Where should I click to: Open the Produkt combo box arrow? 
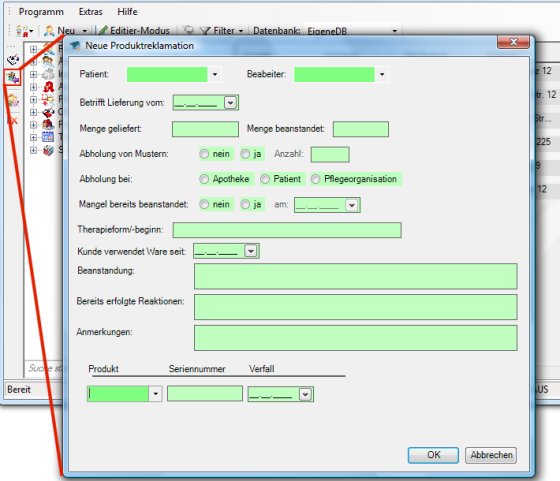[x=155, y=394]
